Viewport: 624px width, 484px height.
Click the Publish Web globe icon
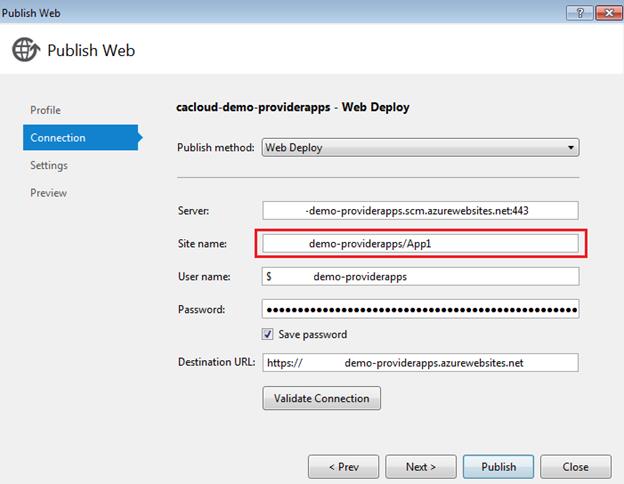pyautogui.click(x=26, y=50)
